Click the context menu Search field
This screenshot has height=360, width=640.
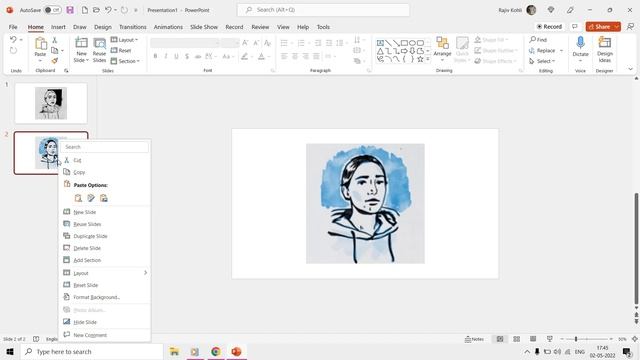[x=104, y=147]
